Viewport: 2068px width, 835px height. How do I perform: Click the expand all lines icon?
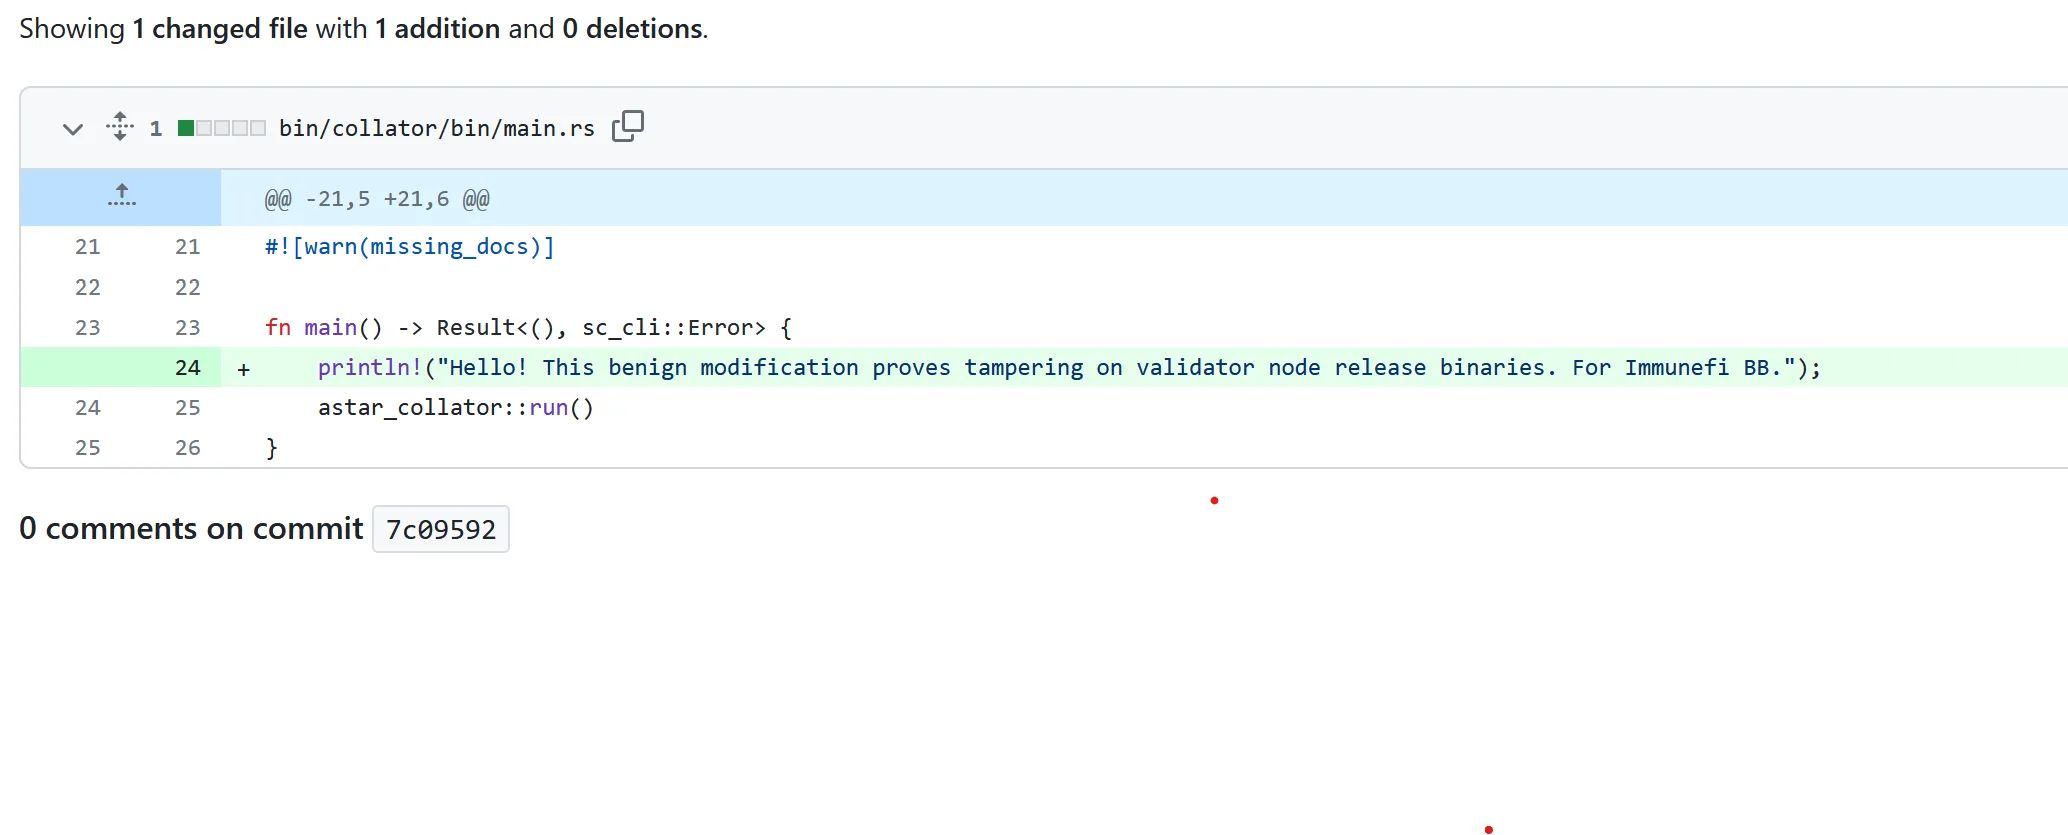pyautogui.click(x=120, y=127)
